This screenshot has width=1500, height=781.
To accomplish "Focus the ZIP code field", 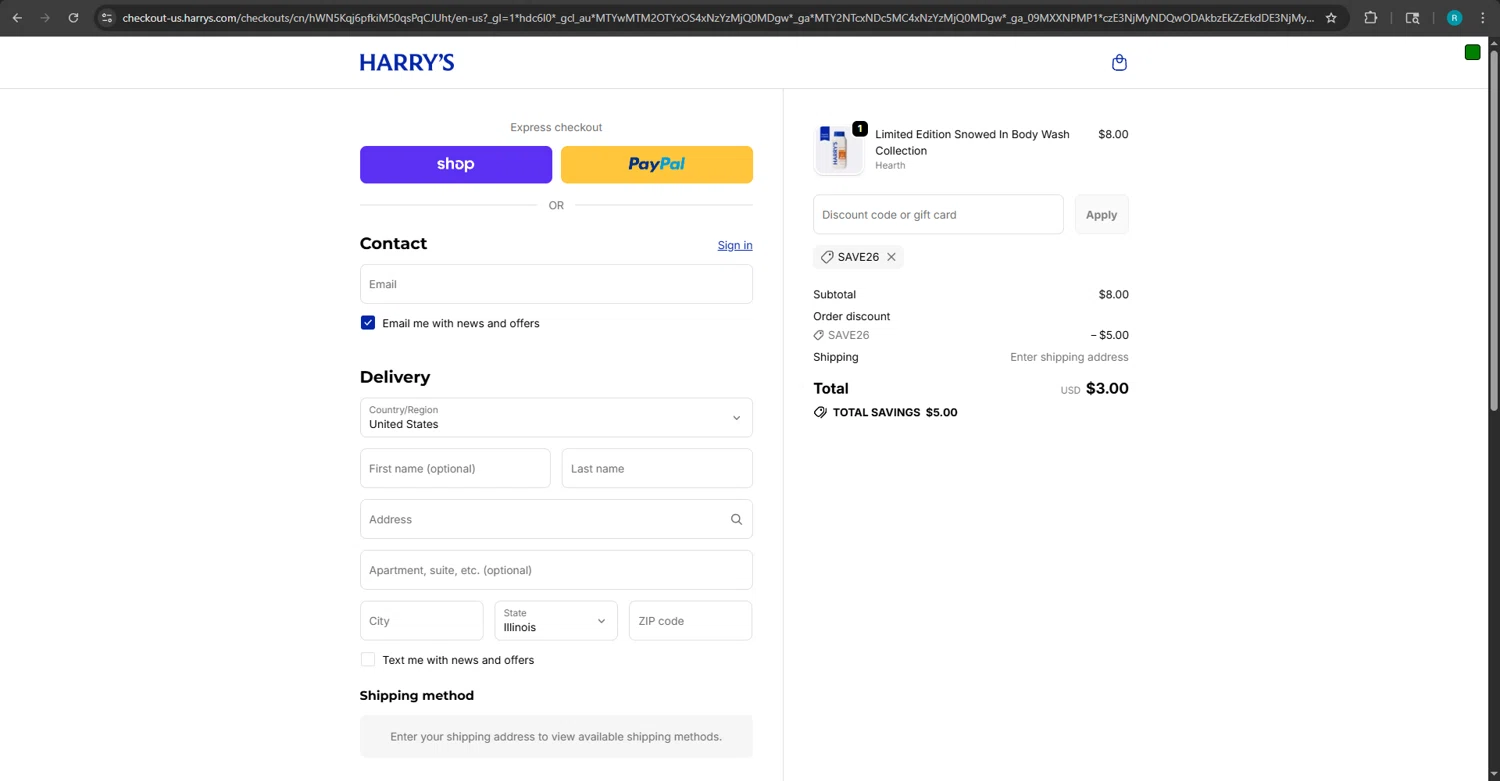I will 690,621.
